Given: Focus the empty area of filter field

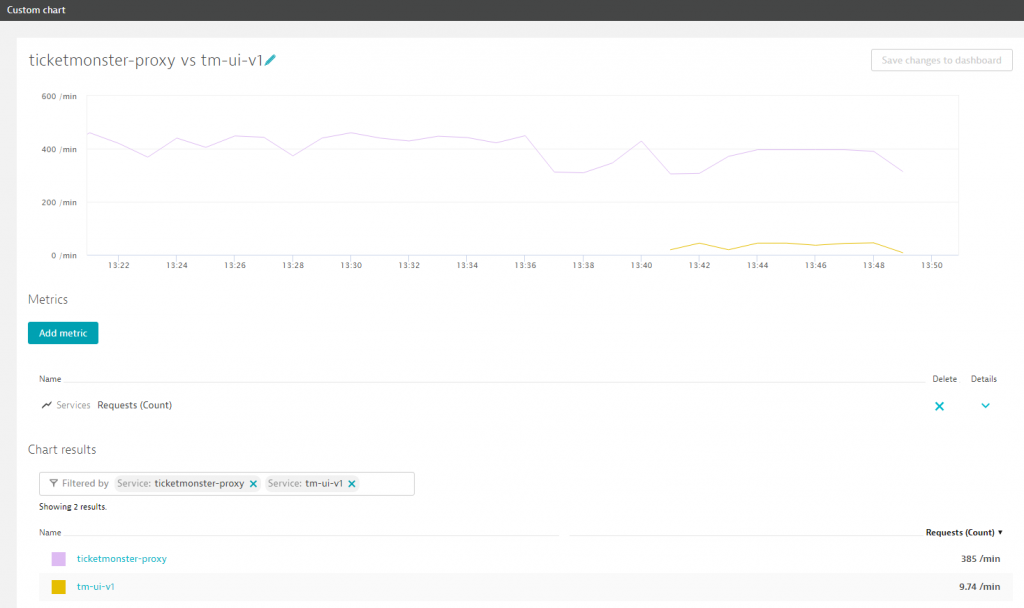Looking at the screenshot, I should (386, 484).
